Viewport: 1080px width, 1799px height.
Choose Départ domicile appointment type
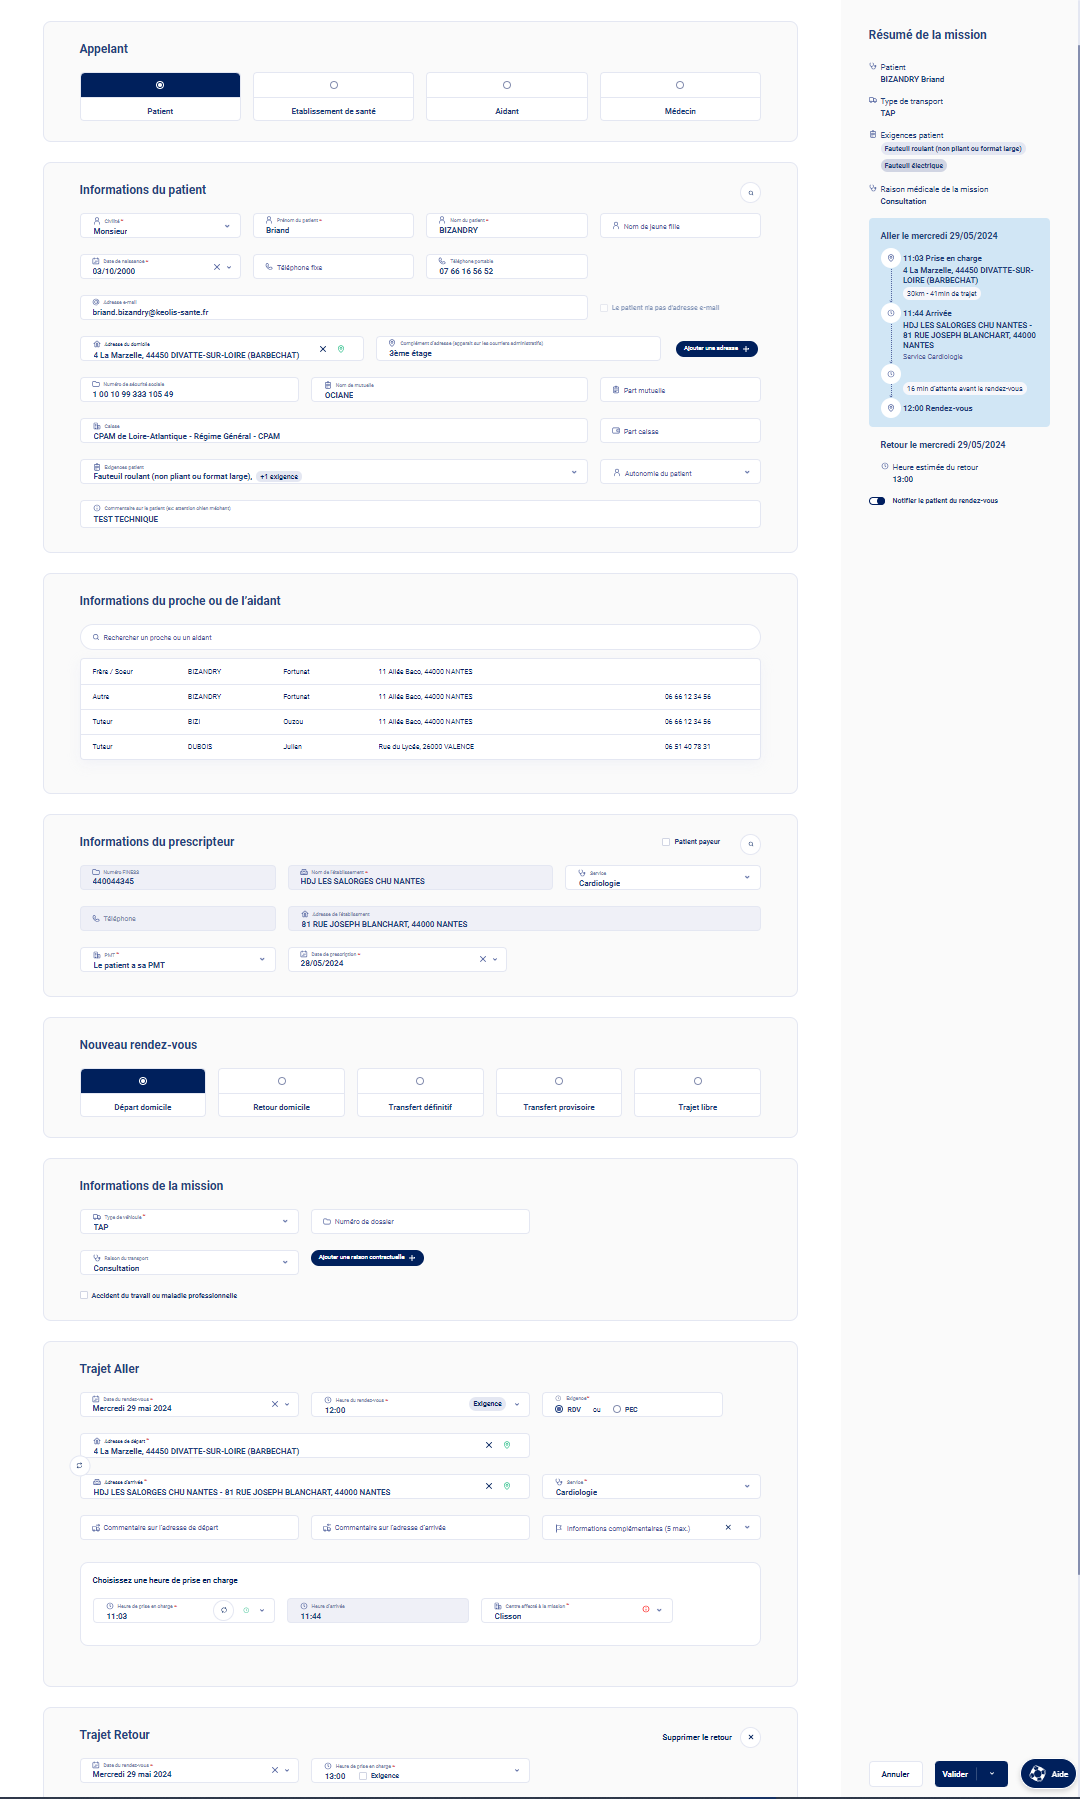[143, 1093]
